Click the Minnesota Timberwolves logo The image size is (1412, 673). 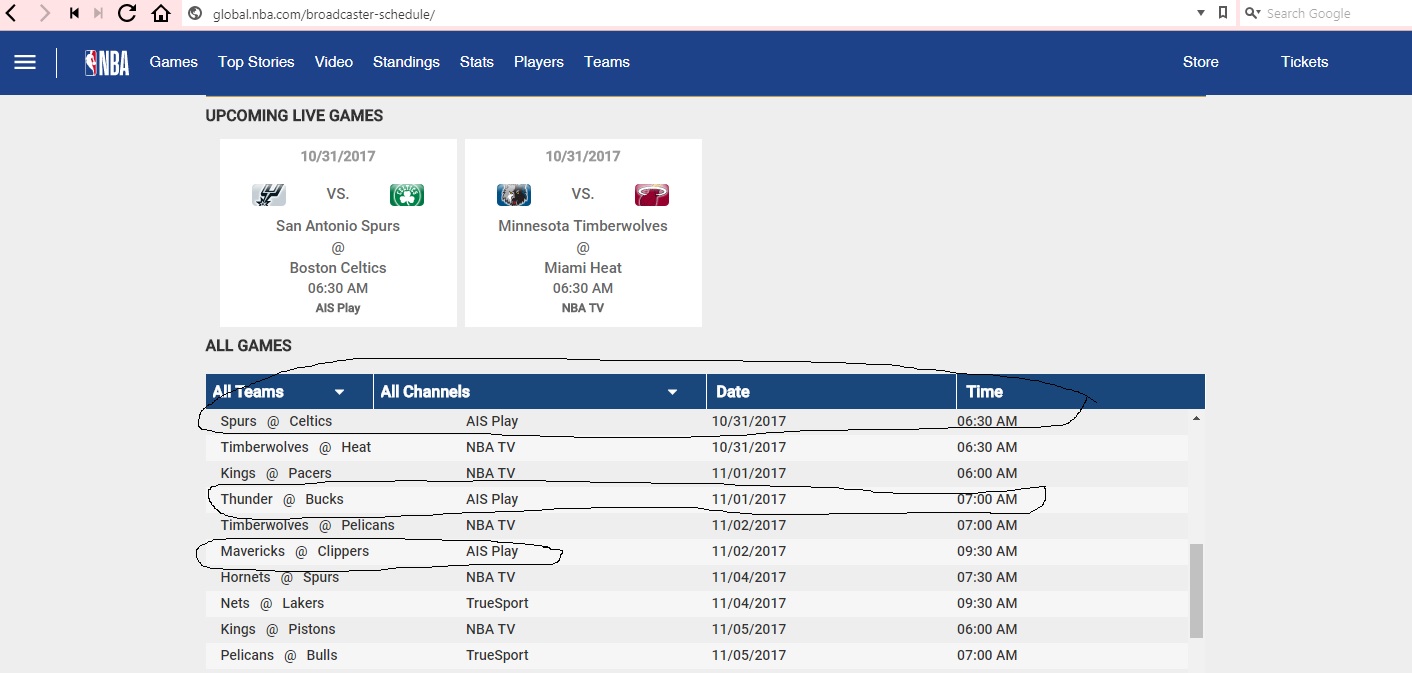514,195
